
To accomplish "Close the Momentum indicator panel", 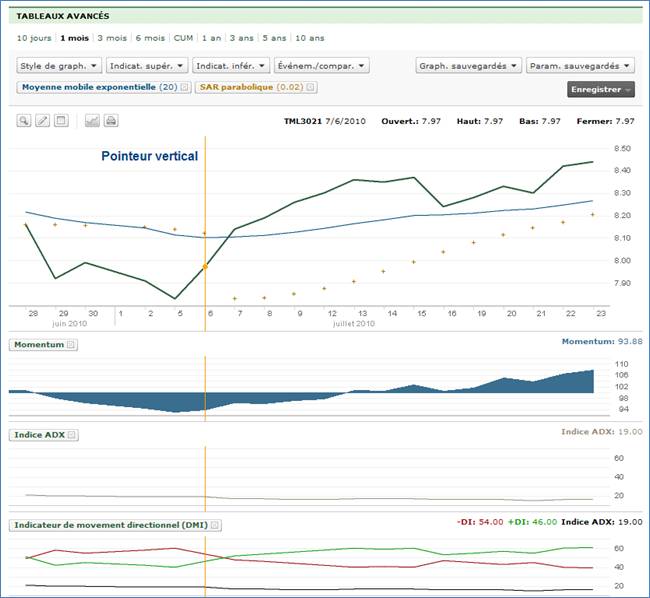I will click(72, 345).
